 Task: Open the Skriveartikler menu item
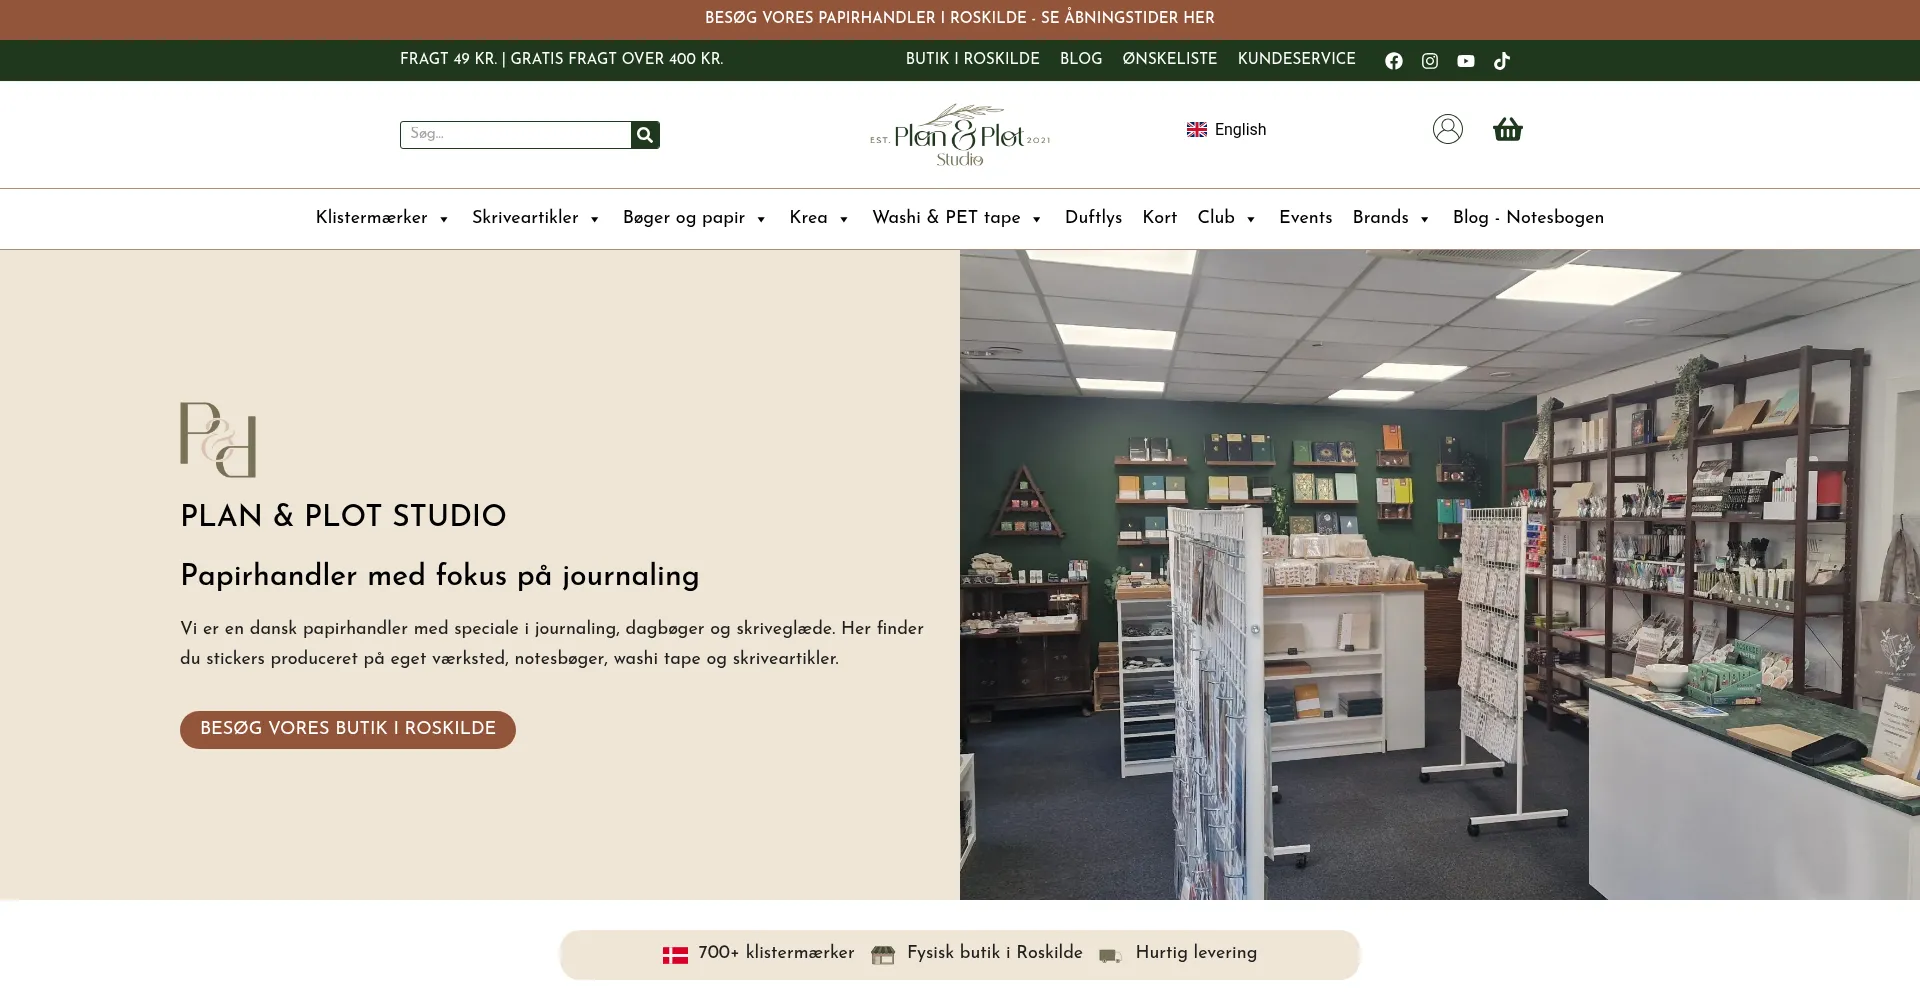click(525, 218)
